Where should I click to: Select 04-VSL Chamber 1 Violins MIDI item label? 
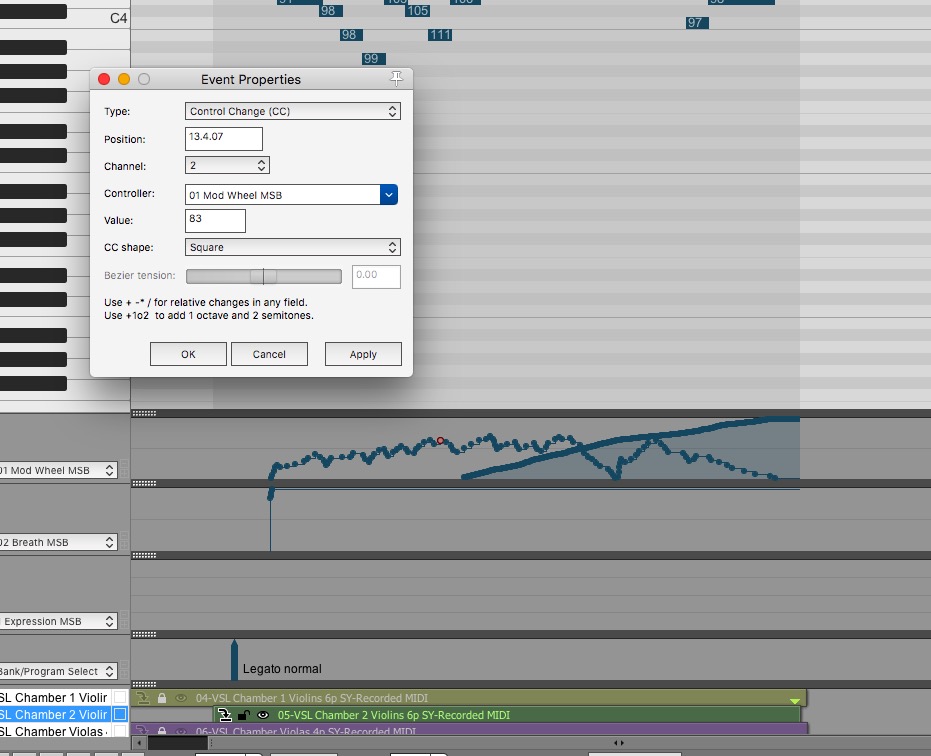tap(312, 698)
